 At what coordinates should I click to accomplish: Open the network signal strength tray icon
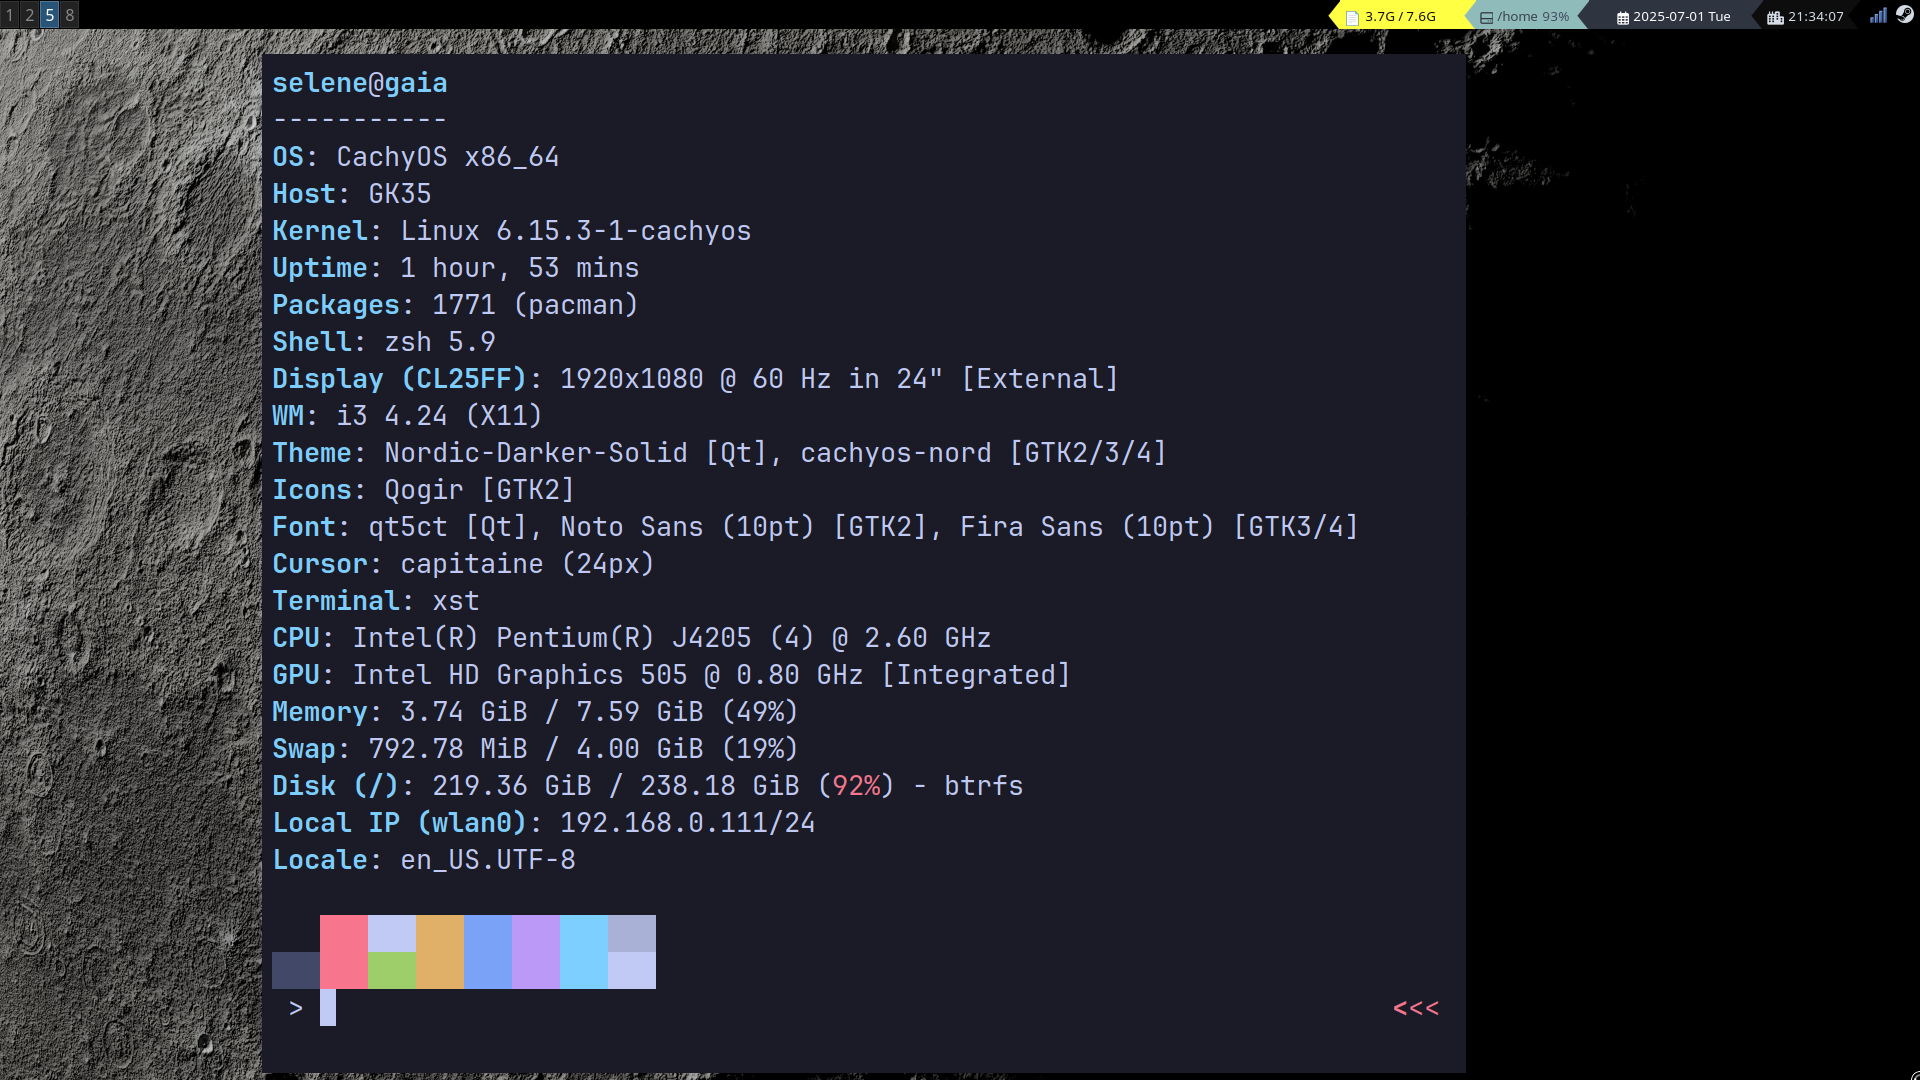[1878, 15]
